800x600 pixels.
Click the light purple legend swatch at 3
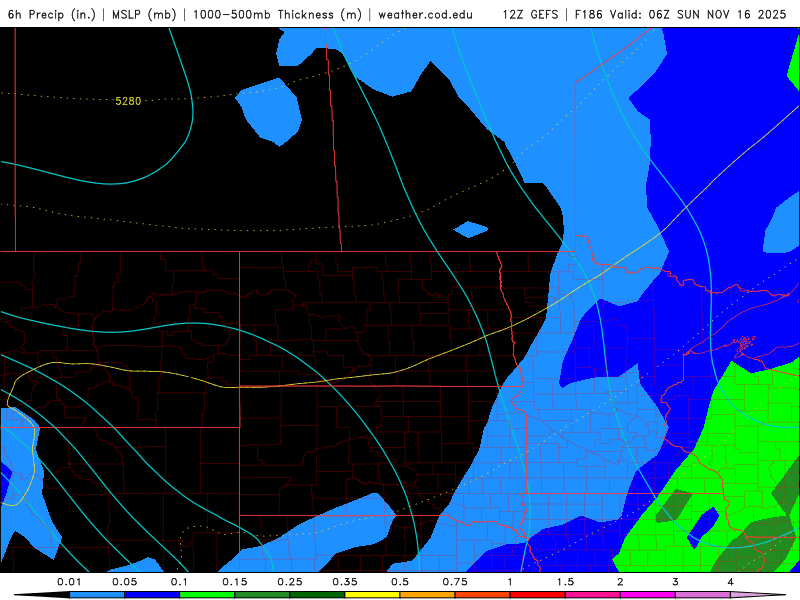coord(703,595)
